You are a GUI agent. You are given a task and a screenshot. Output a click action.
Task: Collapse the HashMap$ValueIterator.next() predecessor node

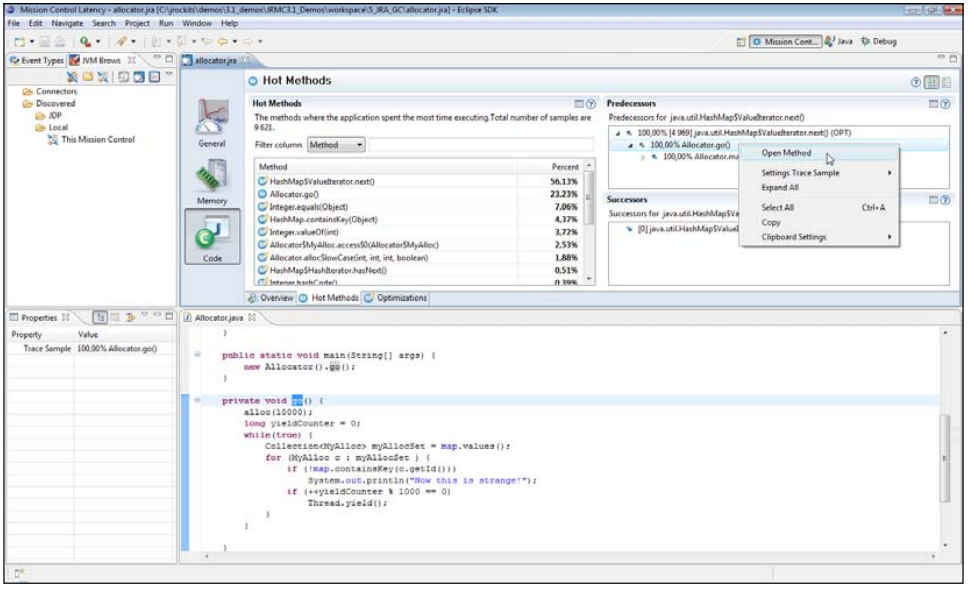click(x=618, y=133)
